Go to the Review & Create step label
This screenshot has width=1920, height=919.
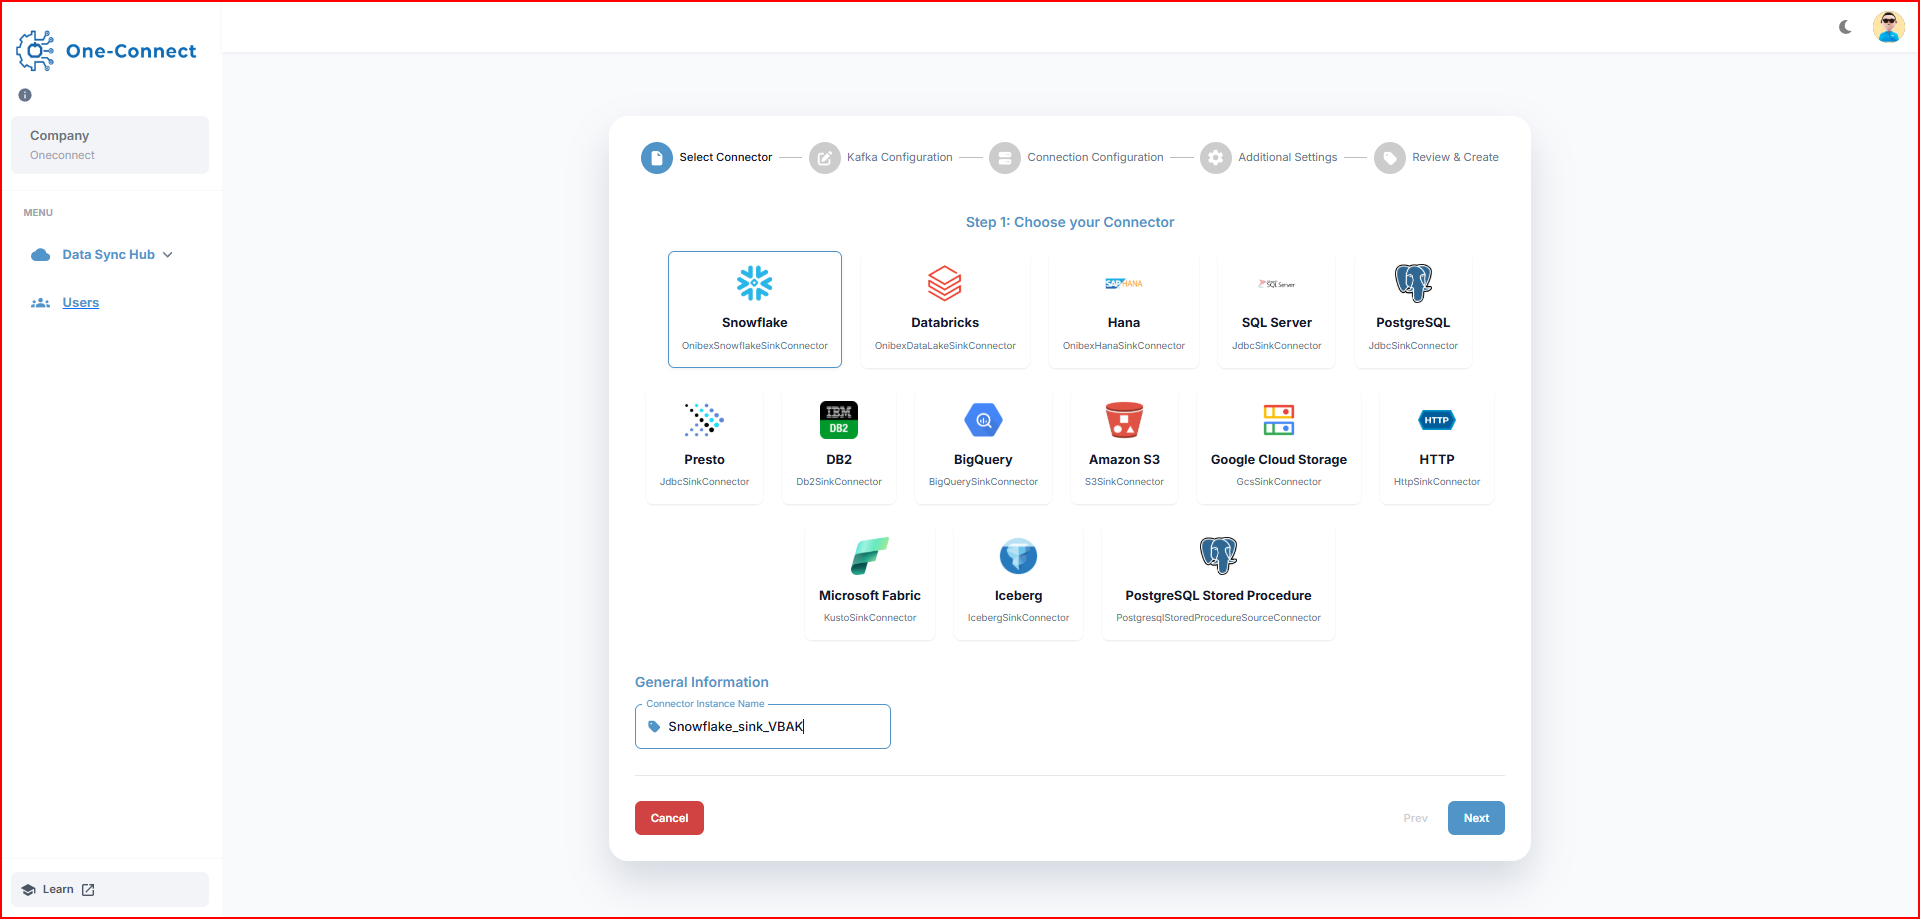(x=1455, y=158)
